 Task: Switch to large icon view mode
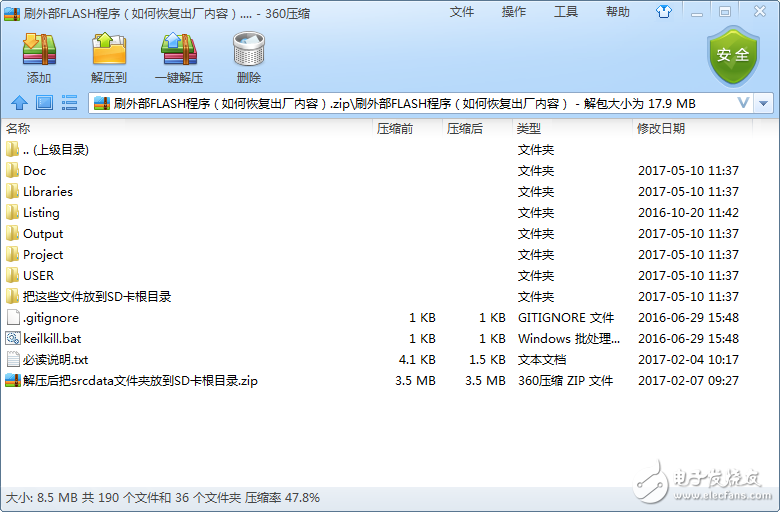tap(44, 103)
